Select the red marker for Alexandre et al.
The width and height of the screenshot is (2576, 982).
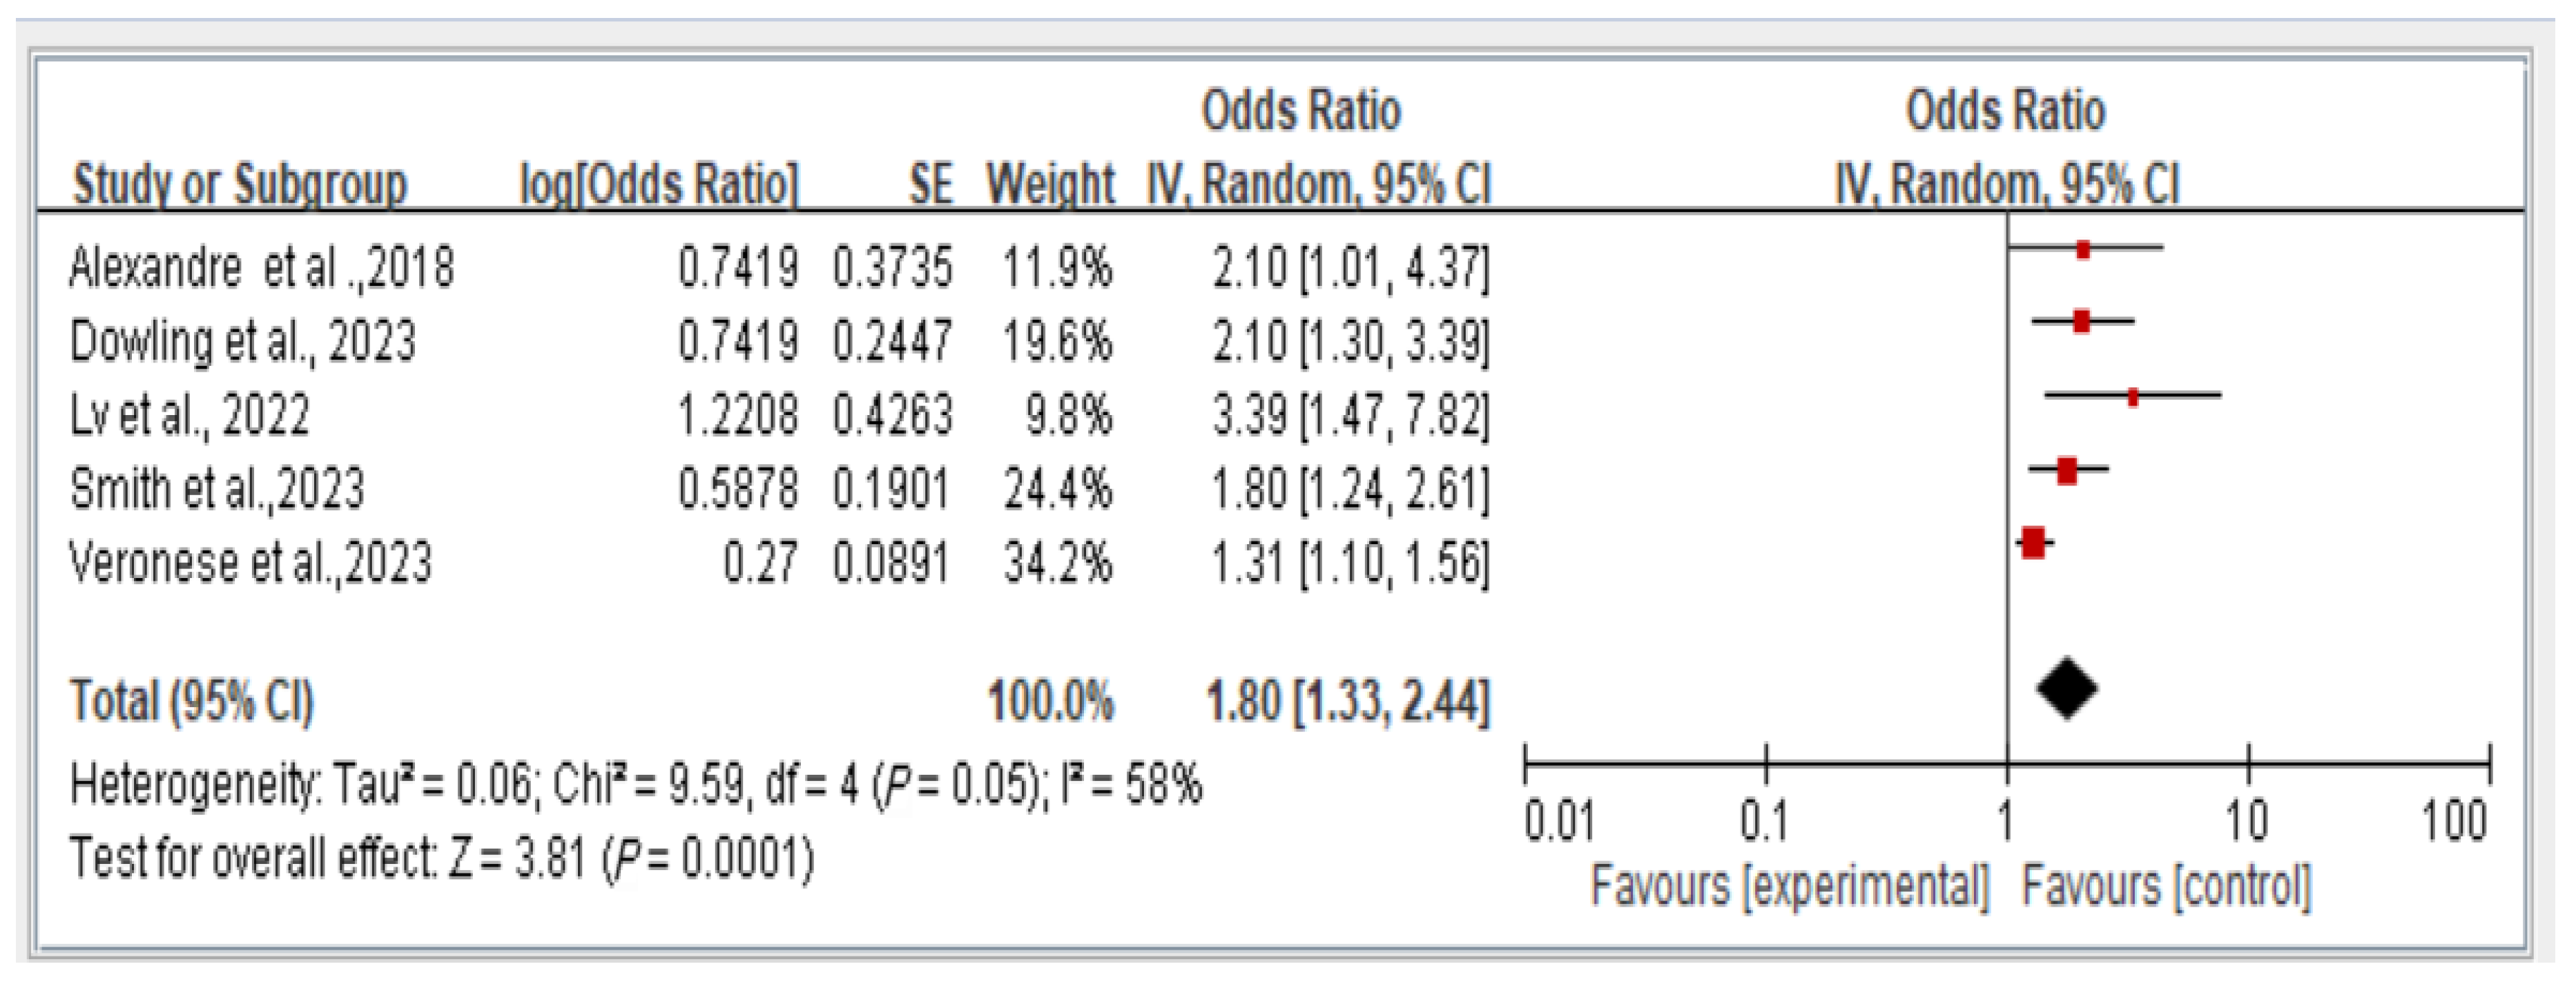[2083, 250]
